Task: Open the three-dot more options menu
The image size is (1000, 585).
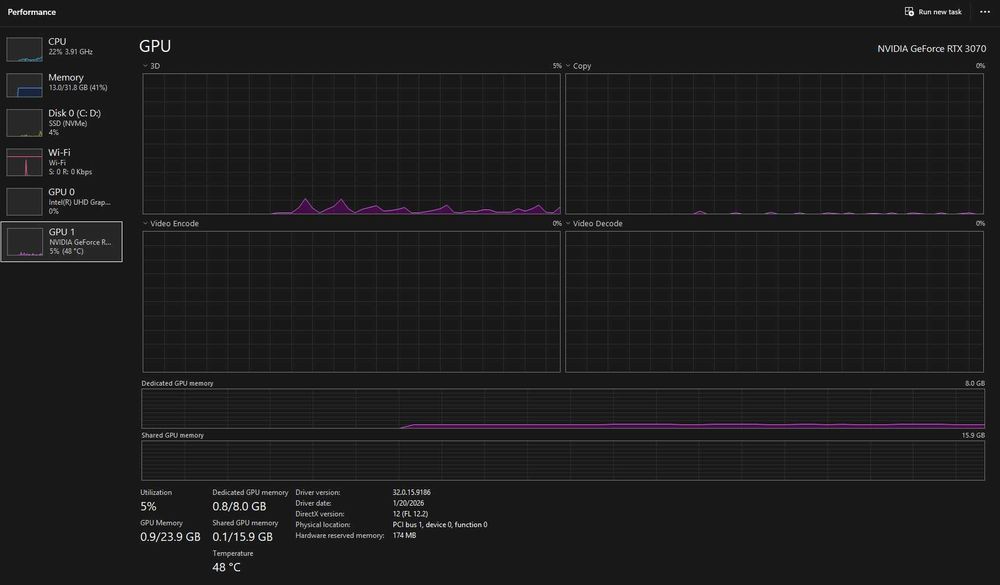Action: click(985, 11)
